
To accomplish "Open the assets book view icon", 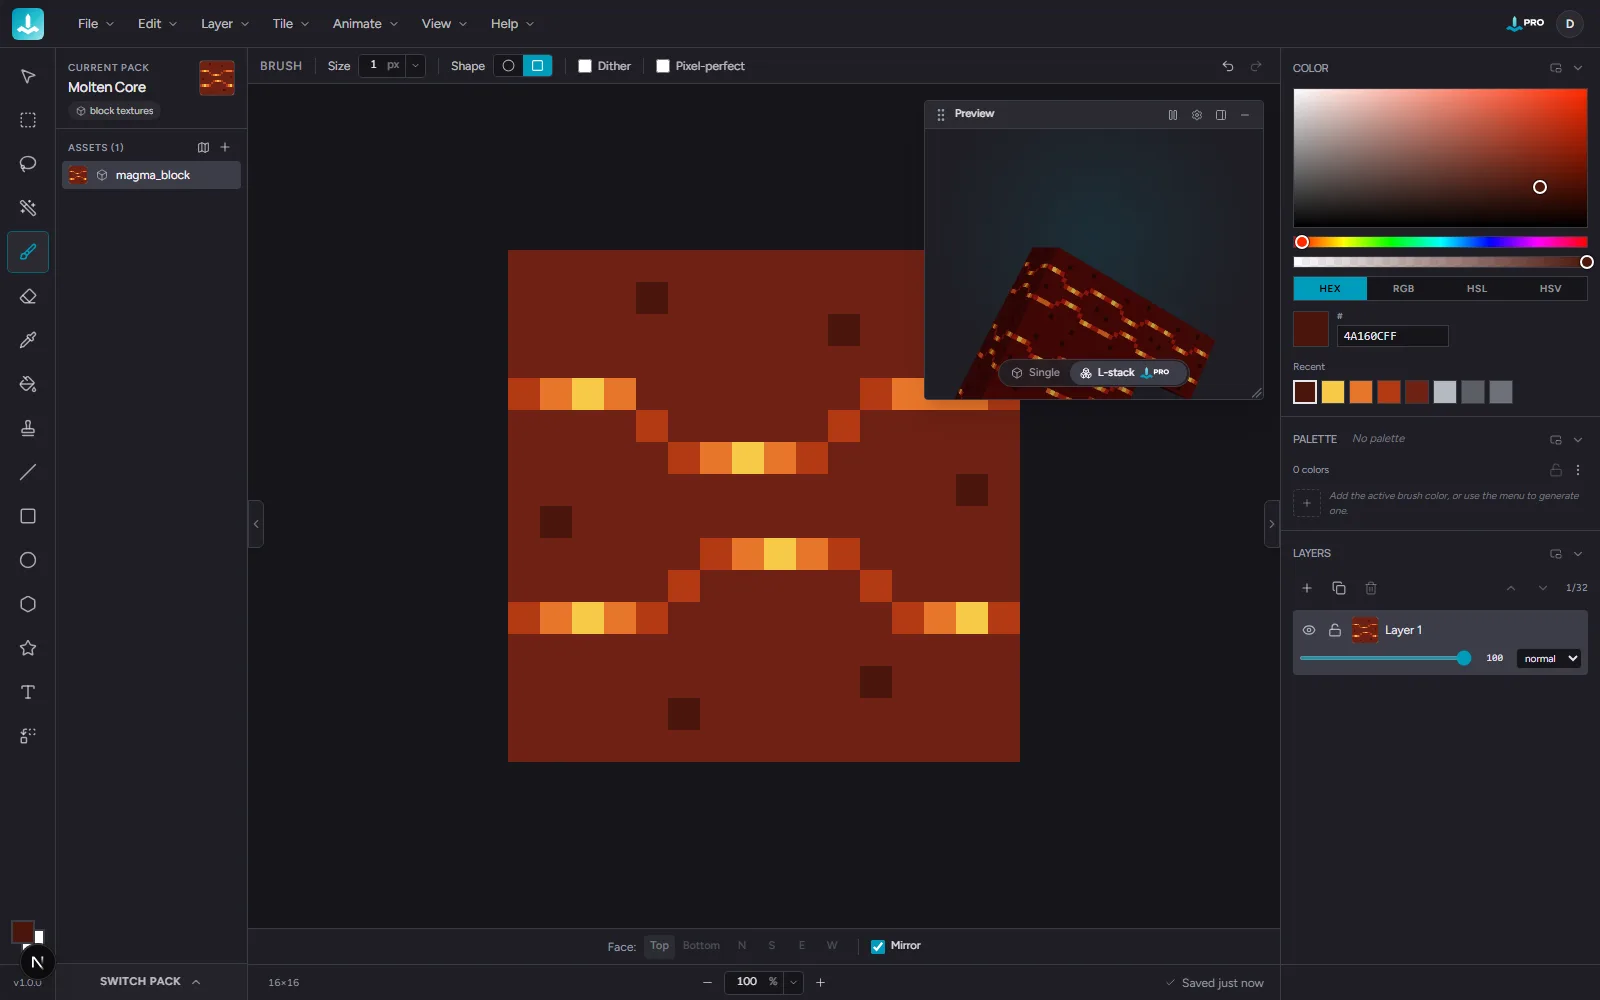I will point(204,147).
